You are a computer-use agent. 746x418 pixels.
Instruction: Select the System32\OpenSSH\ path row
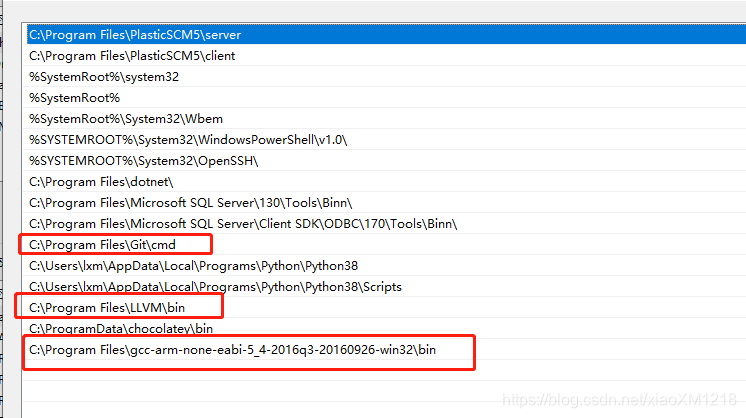click(385, 160)
